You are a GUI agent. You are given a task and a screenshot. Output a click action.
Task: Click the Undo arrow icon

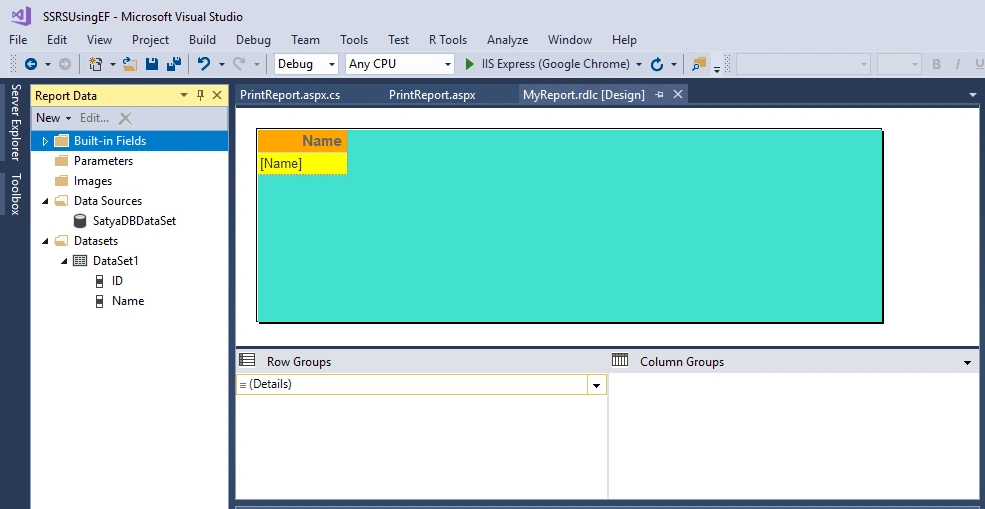(x=204, y=64)
